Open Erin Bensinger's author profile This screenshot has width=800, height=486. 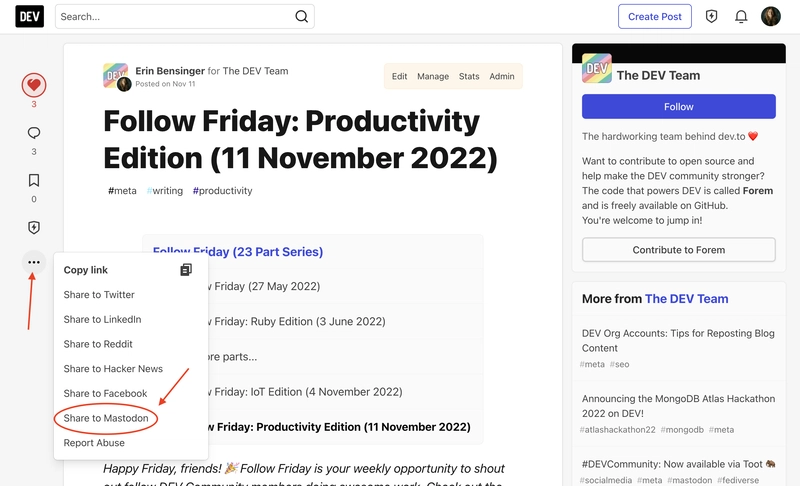coord(170,71)
